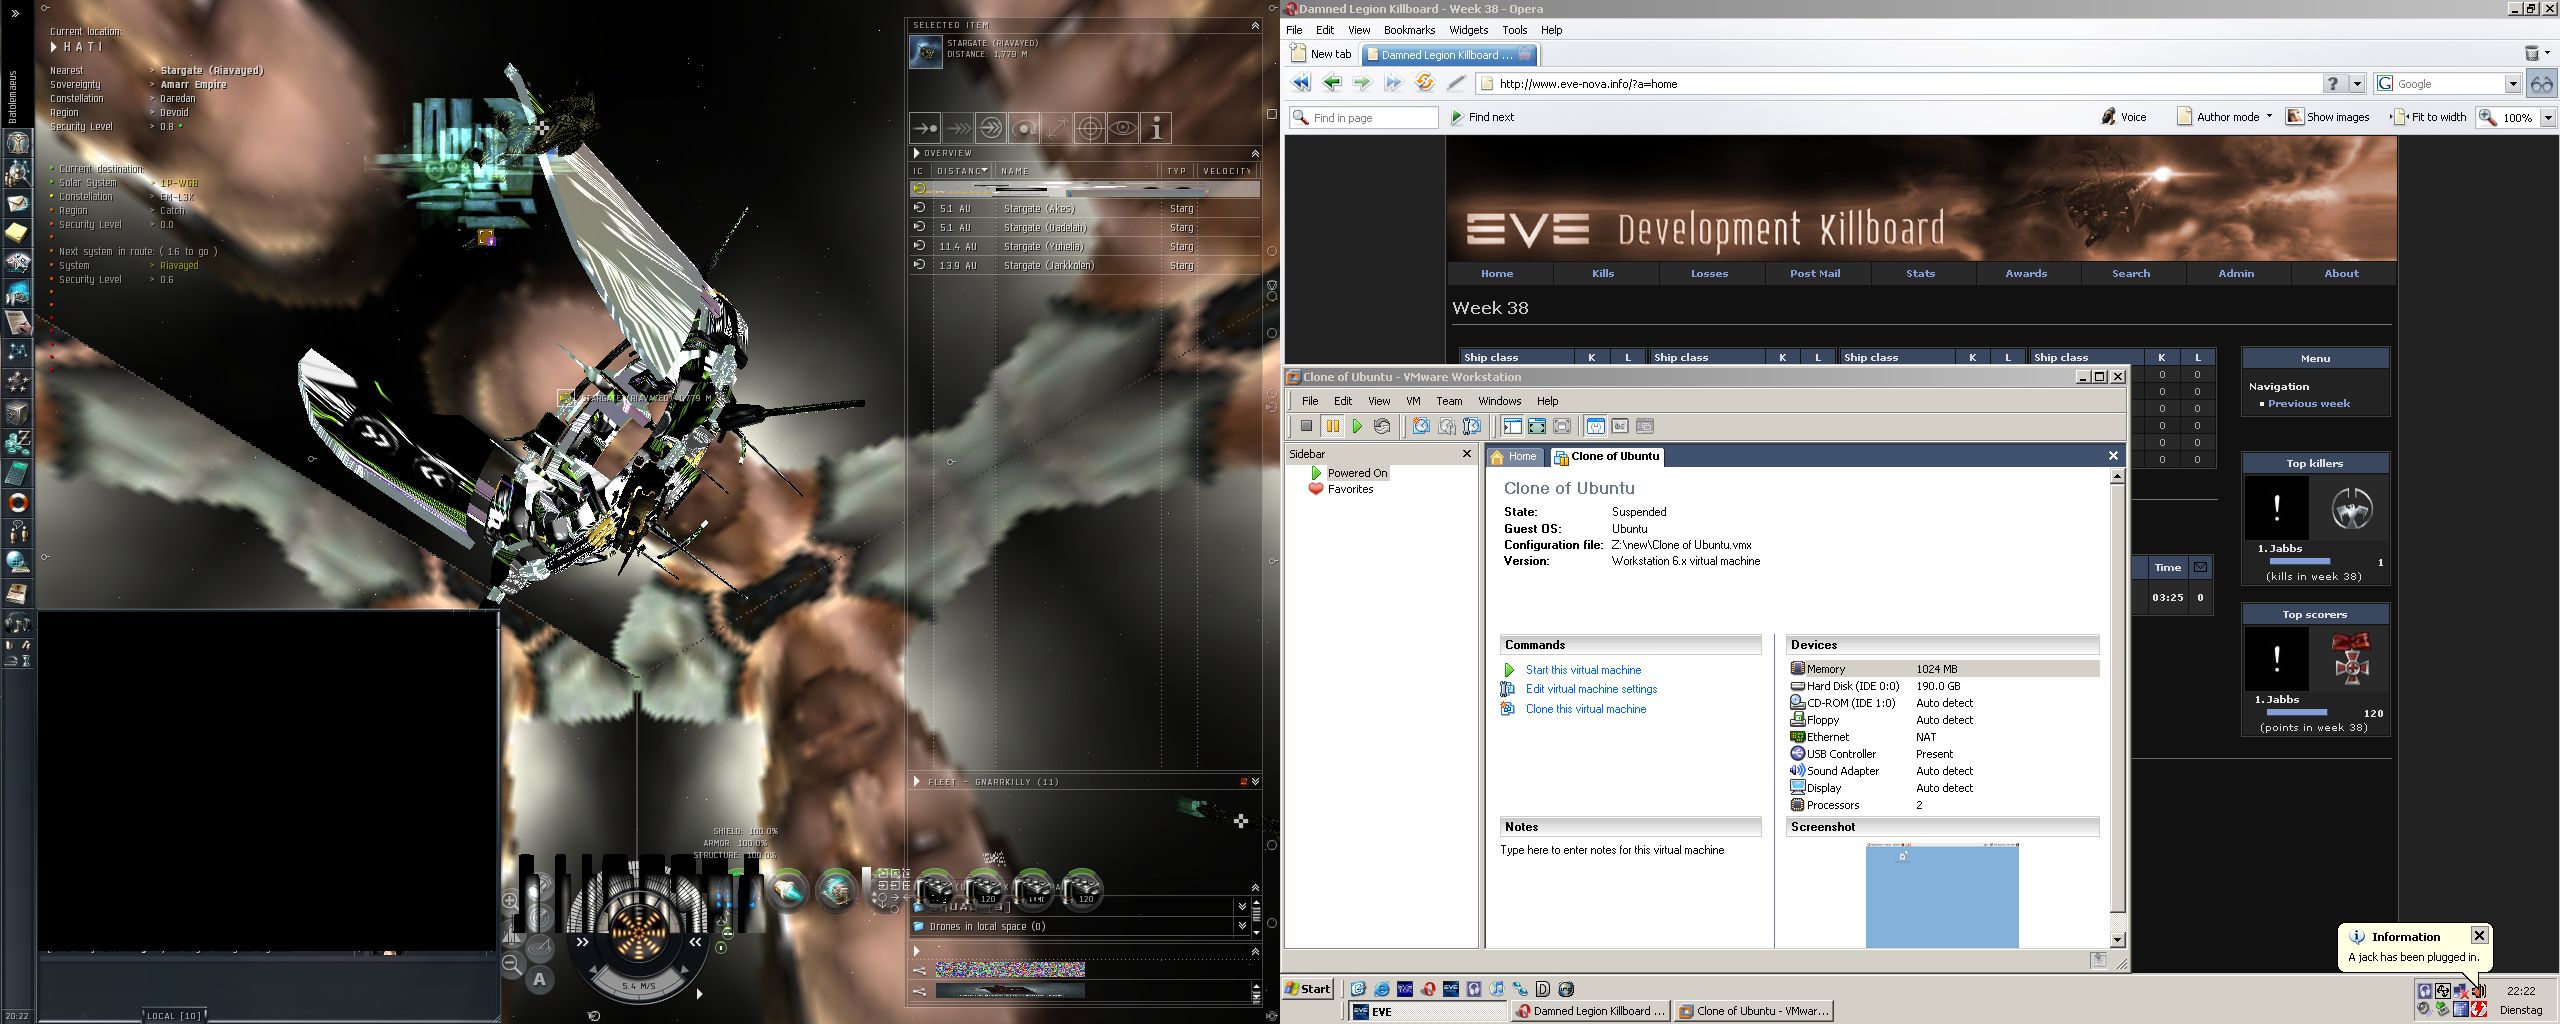Click the EVE autopilot A button
2560x1024 pixels.
click(540, 979)
